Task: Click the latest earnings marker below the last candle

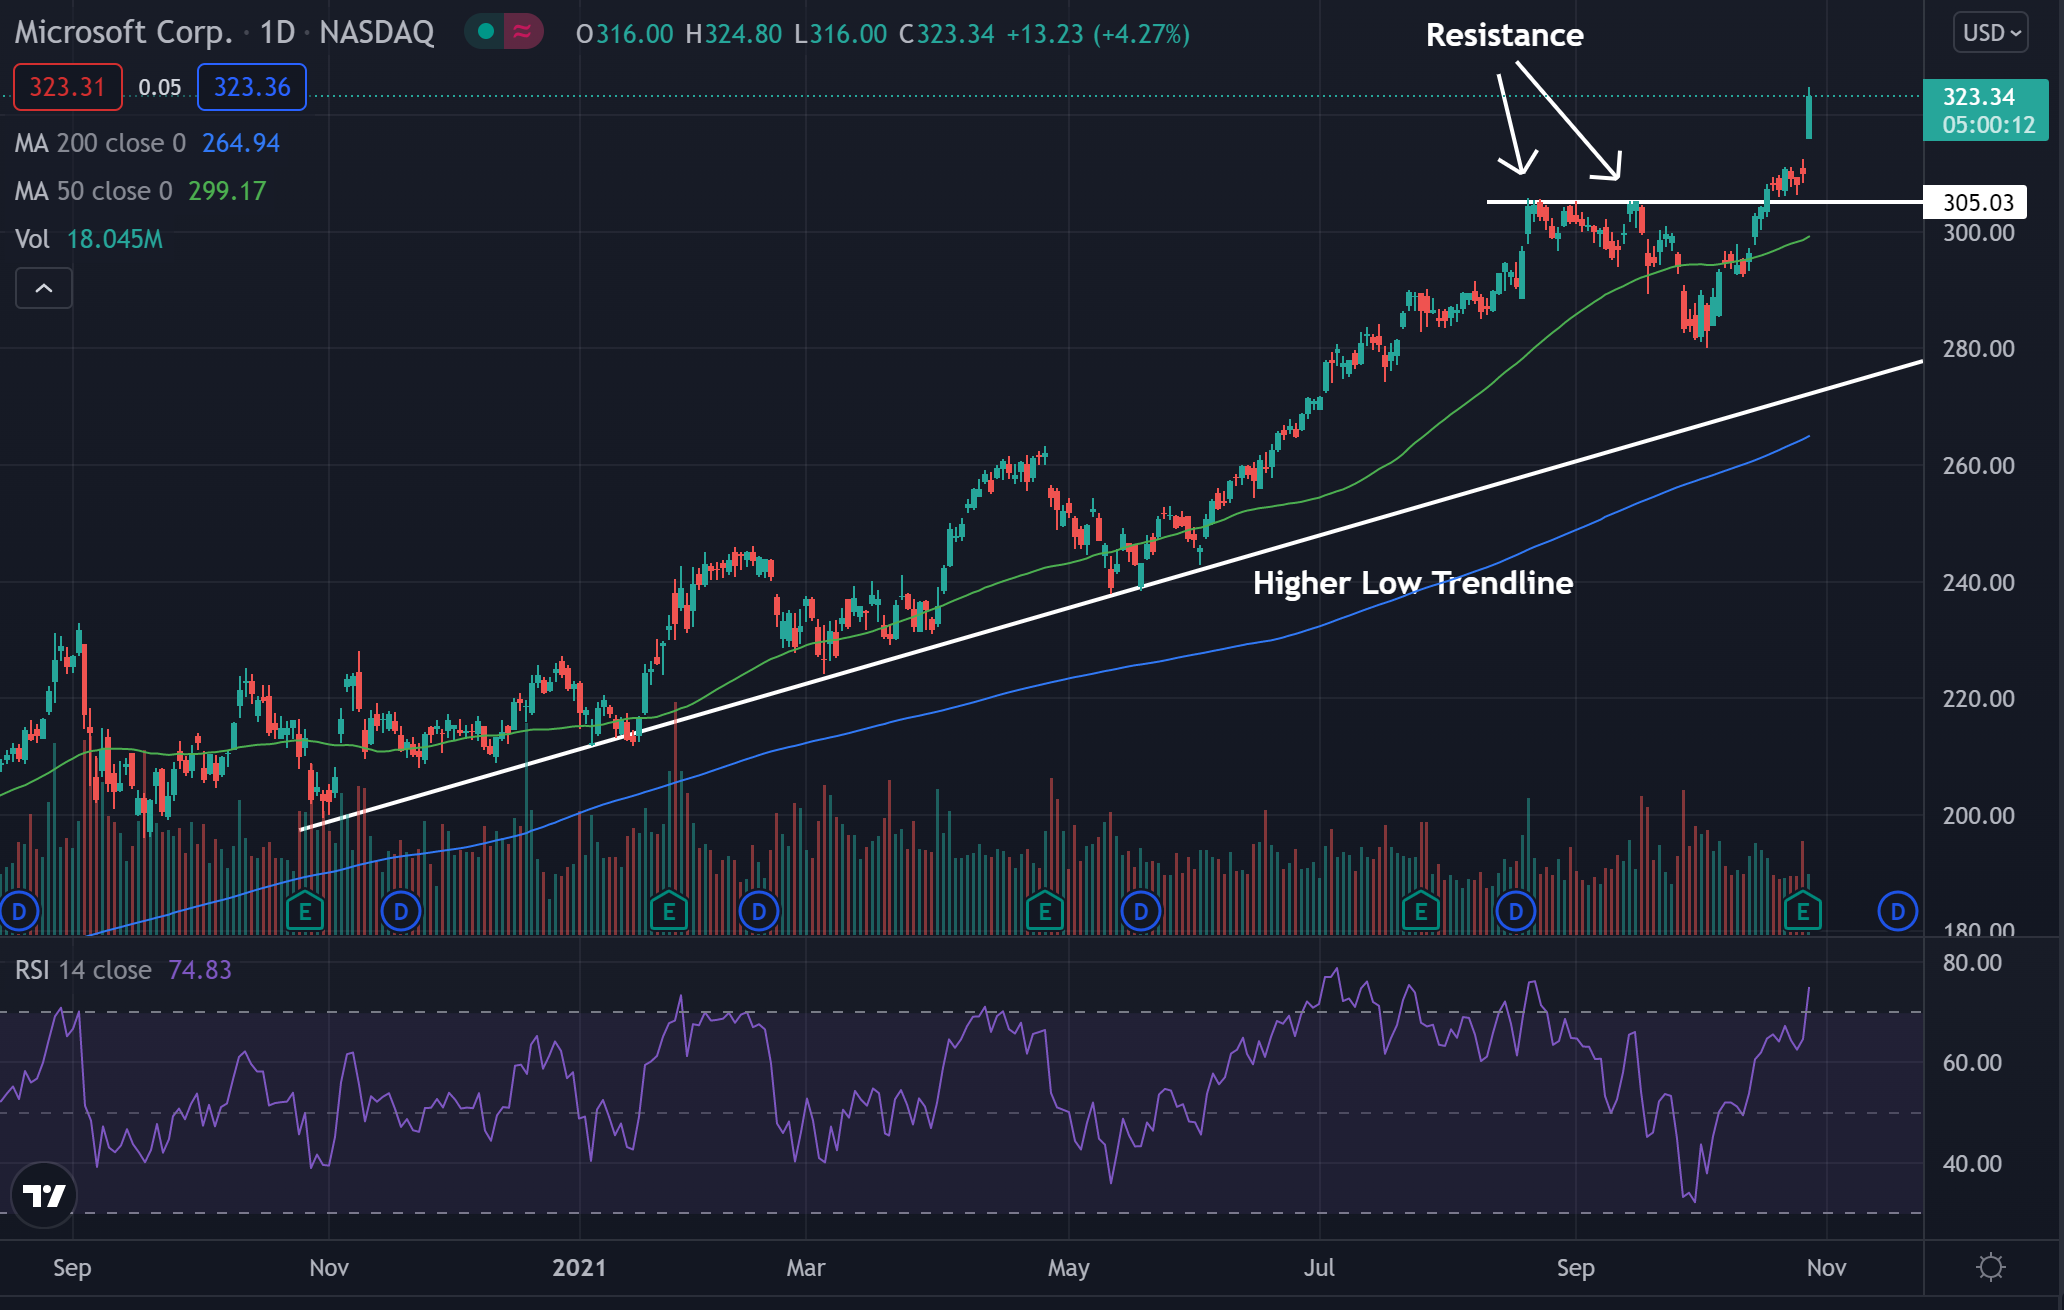Action: [x=1803, y=911]
